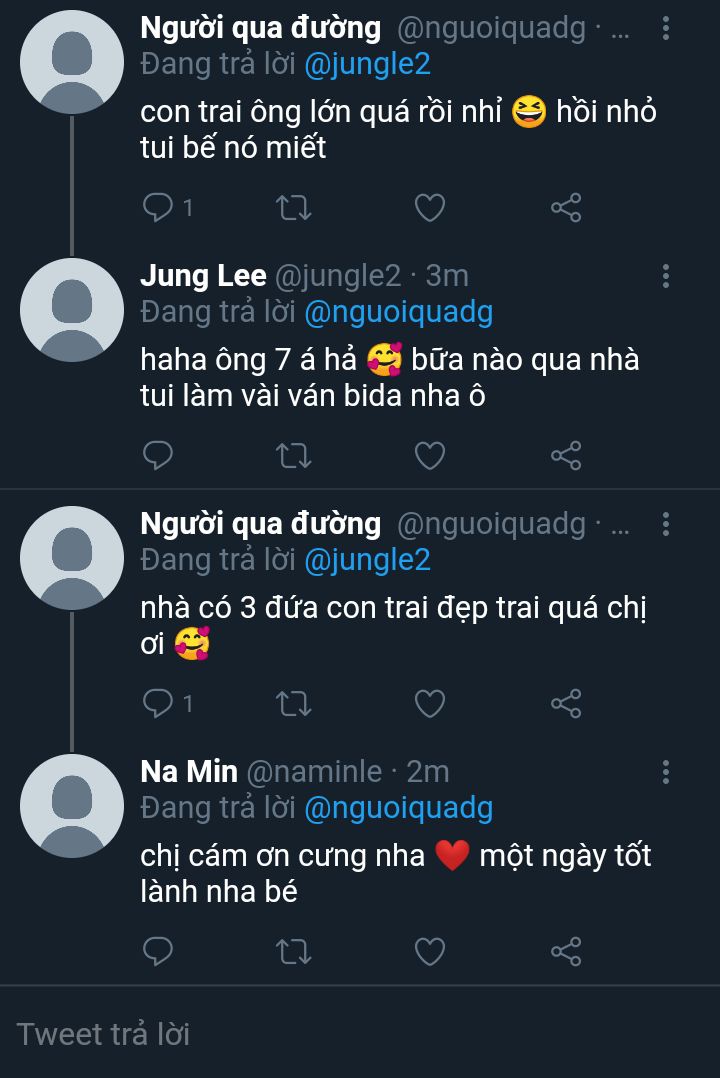
Task: Open more options for Na Min's tweet
Action: click(666, 772)
